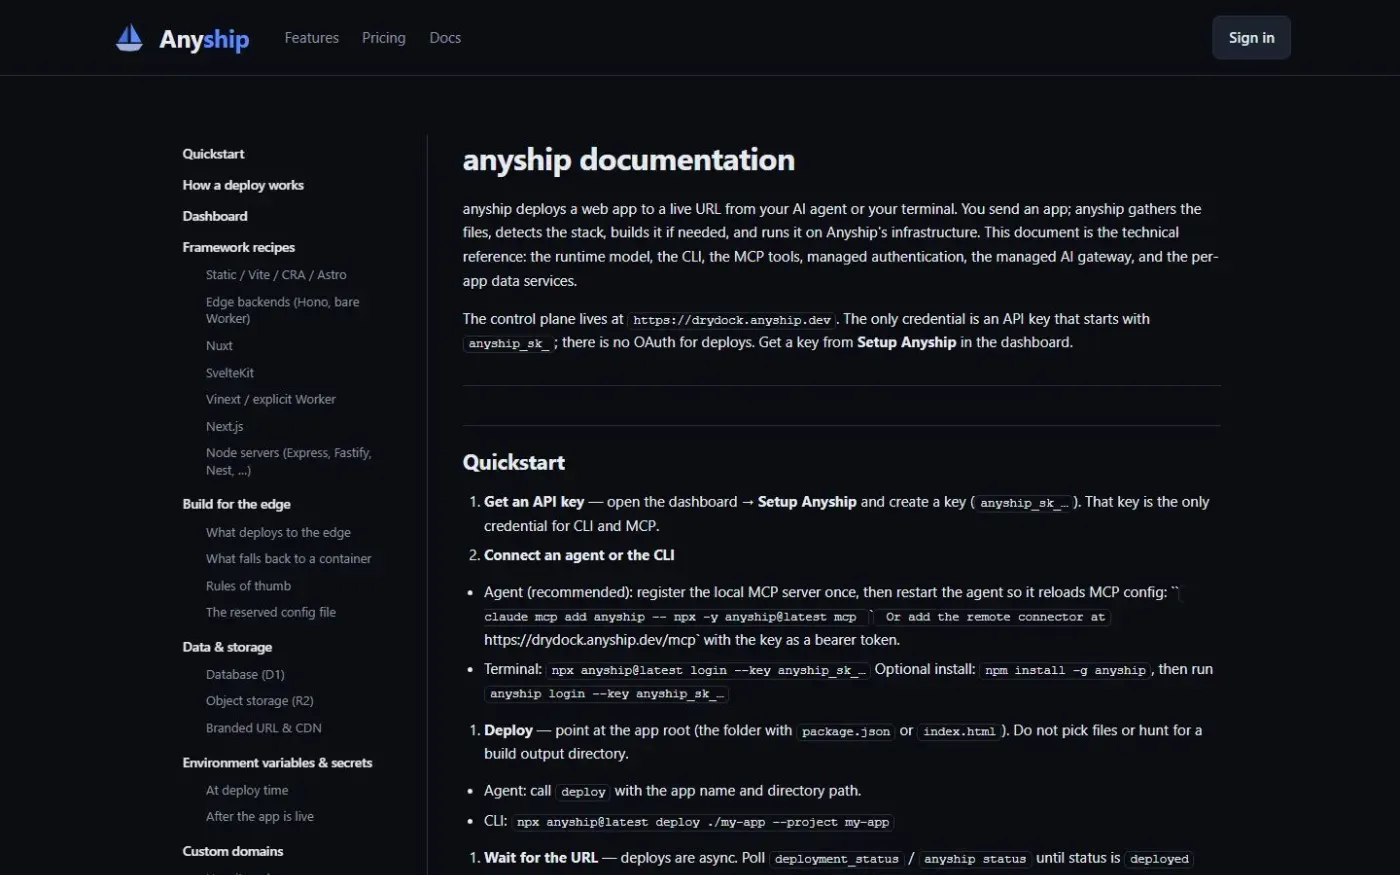Click the bold Setup Anyship text in intro
Image resolution: width=1400 pixels, height=875 pixels.
(907, 342)
